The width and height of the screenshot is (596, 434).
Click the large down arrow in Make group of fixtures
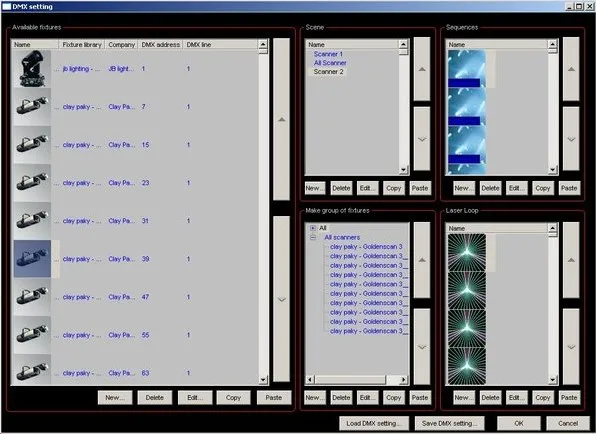(x=422, y=347)
